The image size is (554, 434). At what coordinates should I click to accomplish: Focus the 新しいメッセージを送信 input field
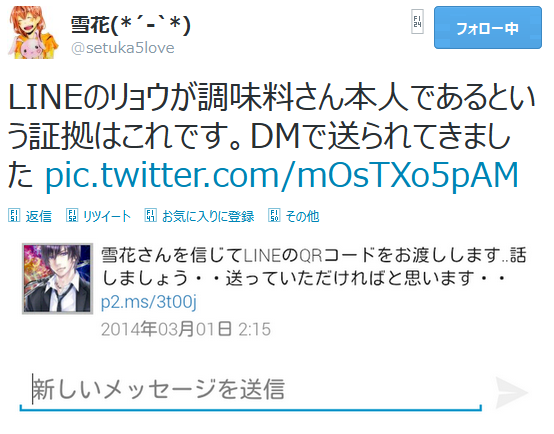coord(251,390)
